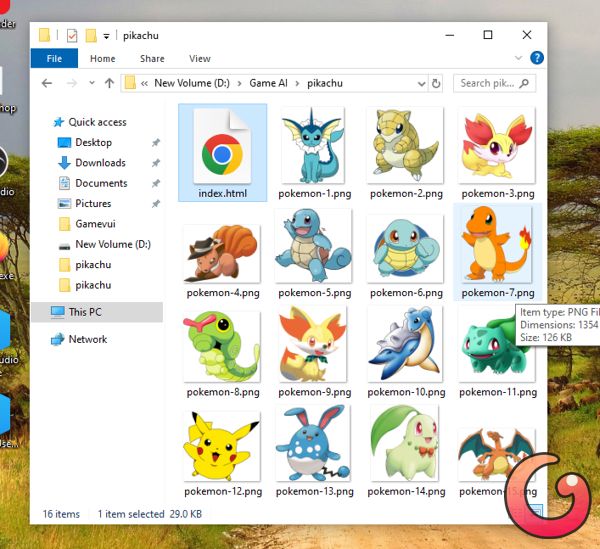Select Network in navigation pane

(x=88, y=339)
